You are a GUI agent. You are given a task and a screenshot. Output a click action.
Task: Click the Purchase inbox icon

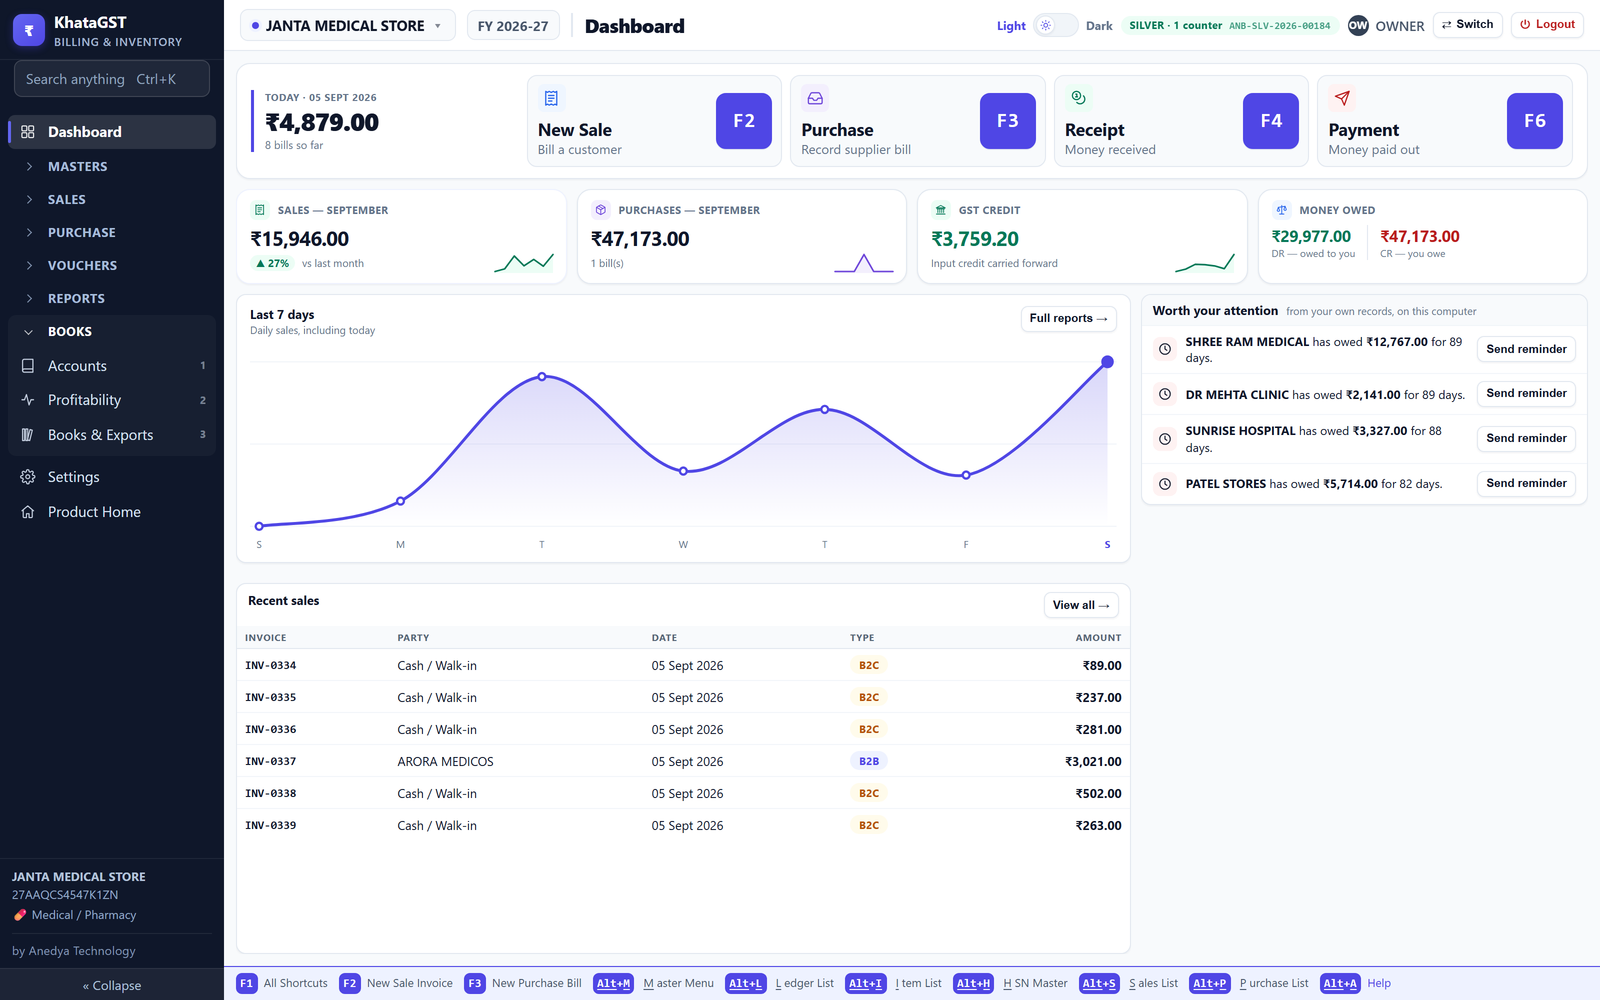point(815,98)
